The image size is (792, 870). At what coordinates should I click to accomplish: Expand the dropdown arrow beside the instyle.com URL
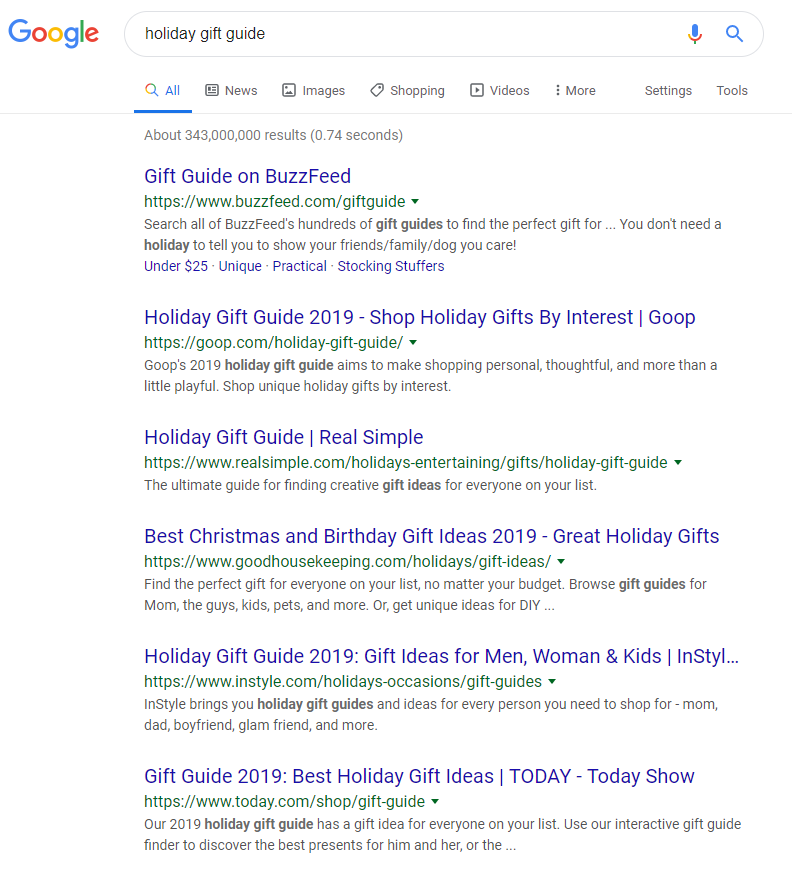click(552, 682)
